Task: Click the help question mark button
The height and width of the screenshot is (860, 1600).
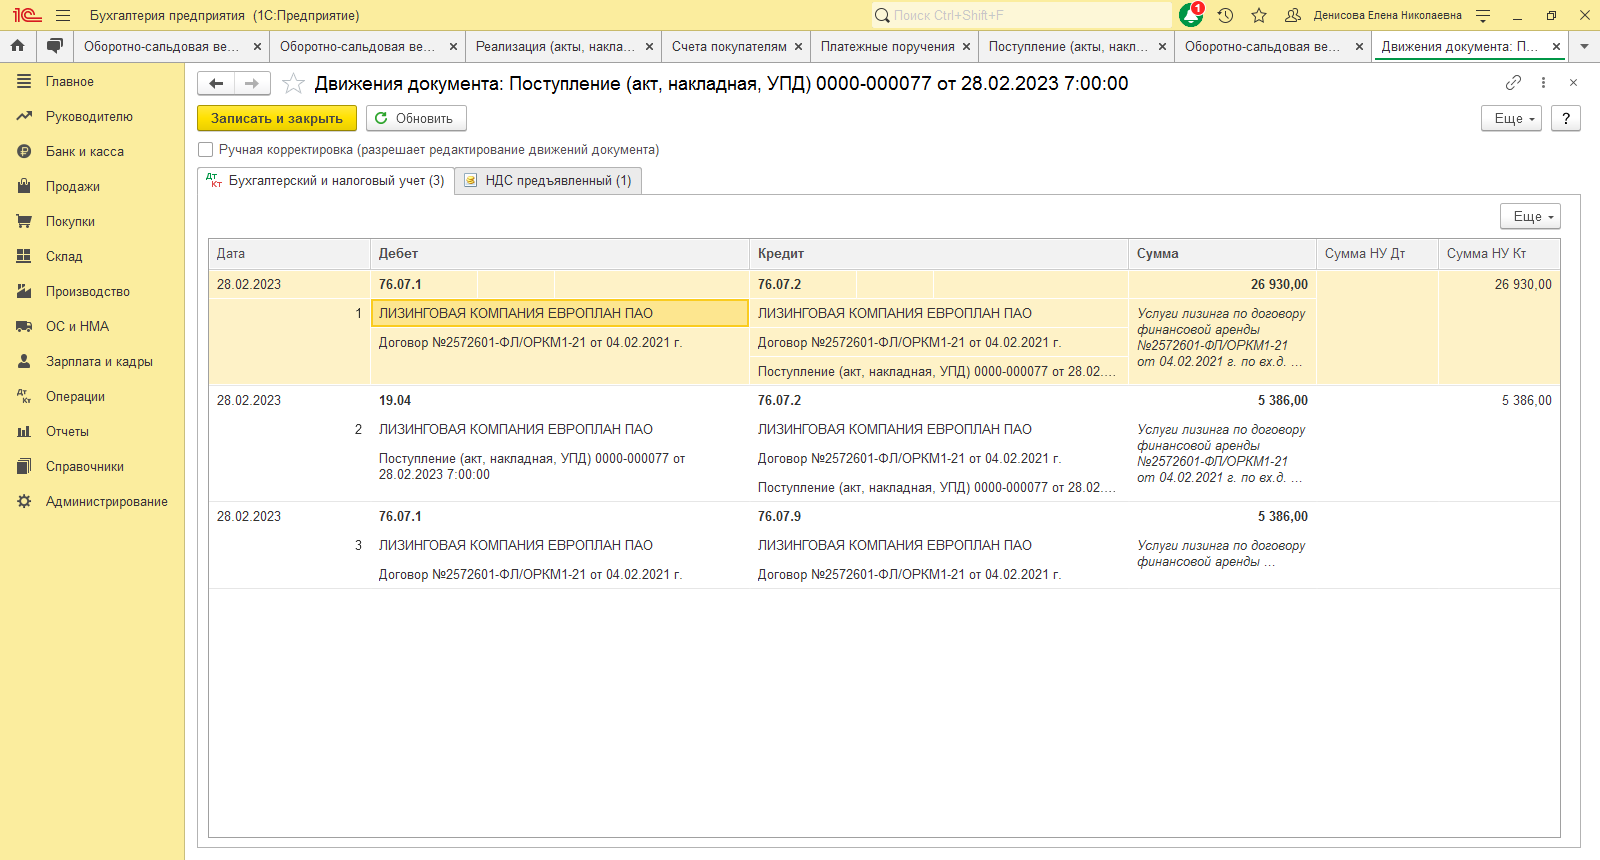Action: 1565,118
